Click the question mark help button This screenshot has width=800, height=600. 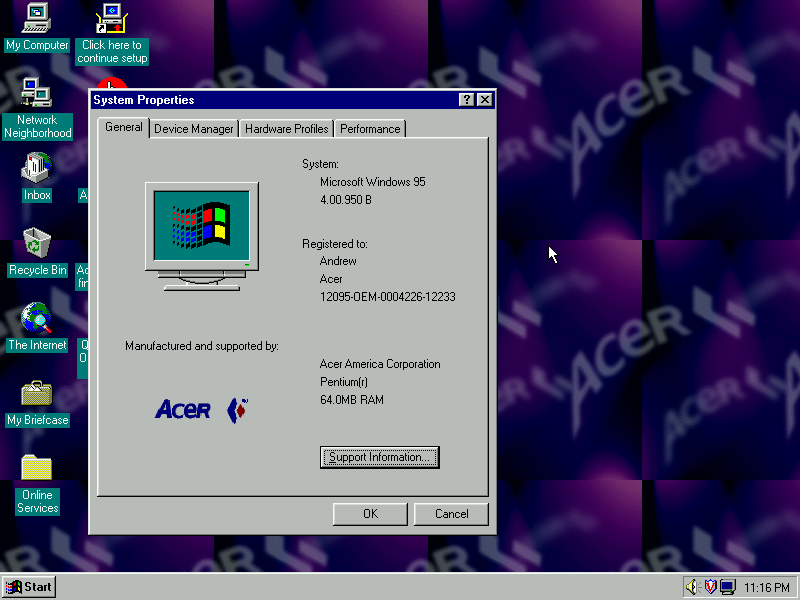point(467,100)
